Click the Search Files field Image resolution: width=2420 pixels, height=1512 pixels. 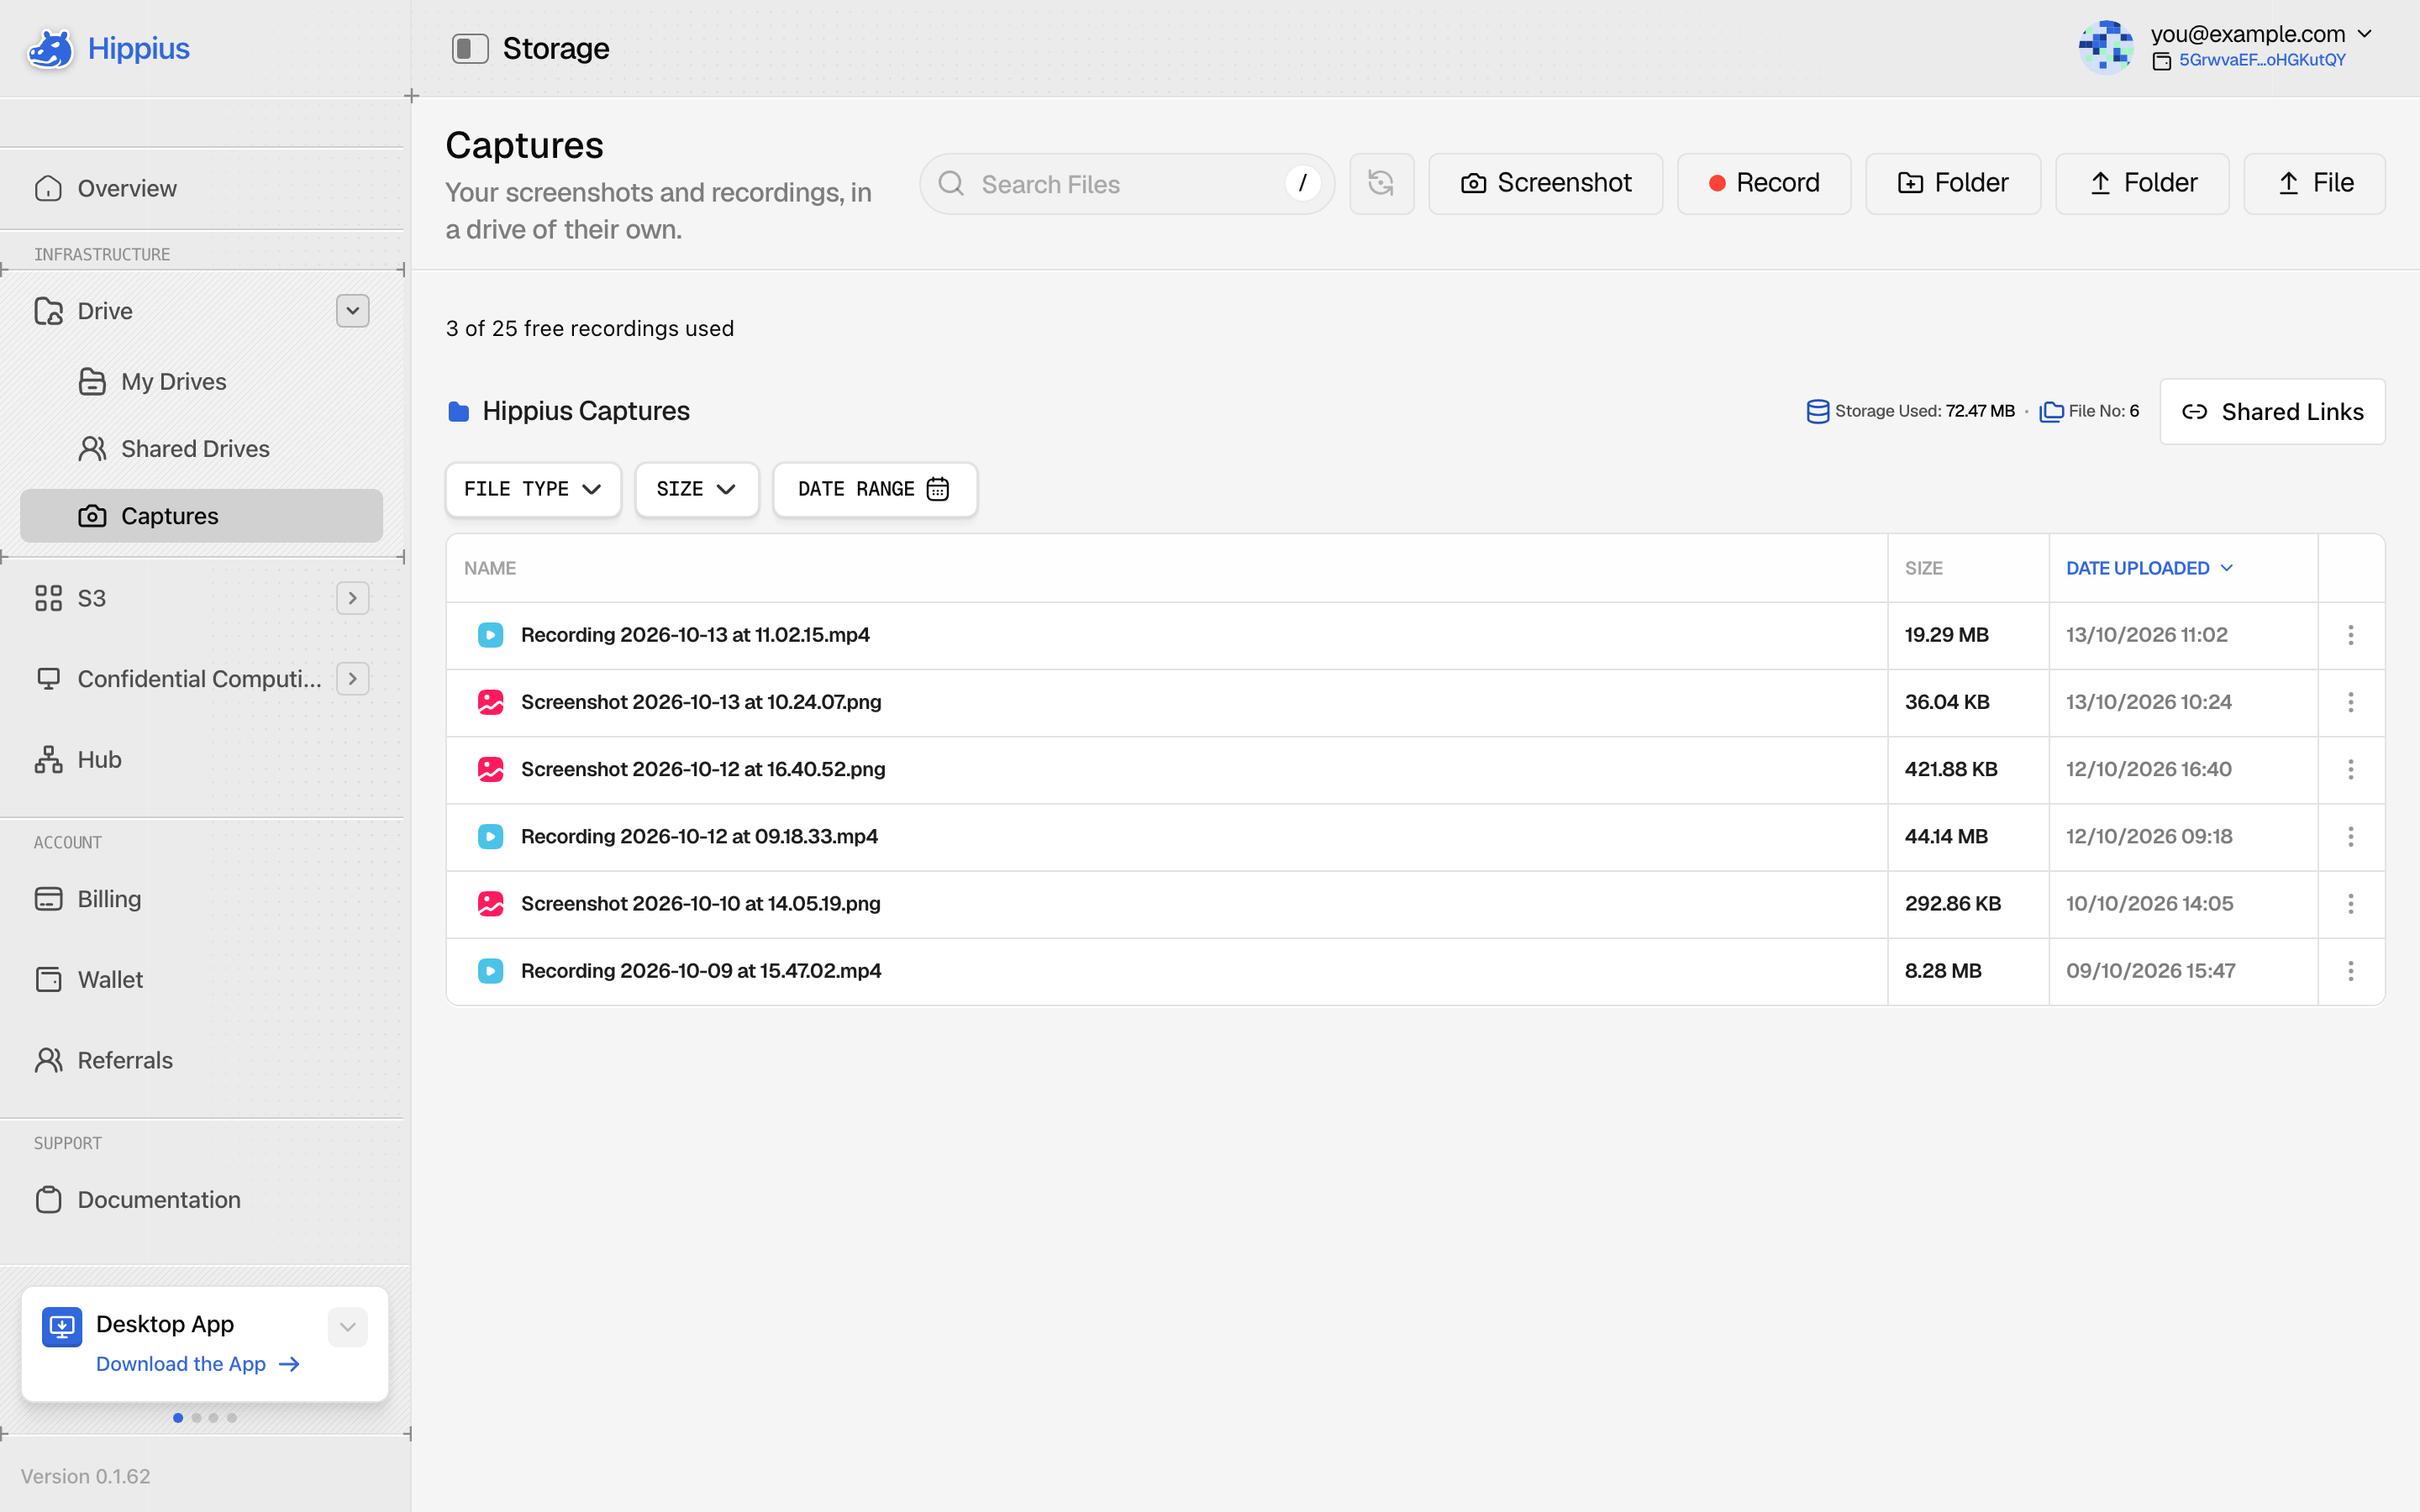click(x=1127, y=184)
